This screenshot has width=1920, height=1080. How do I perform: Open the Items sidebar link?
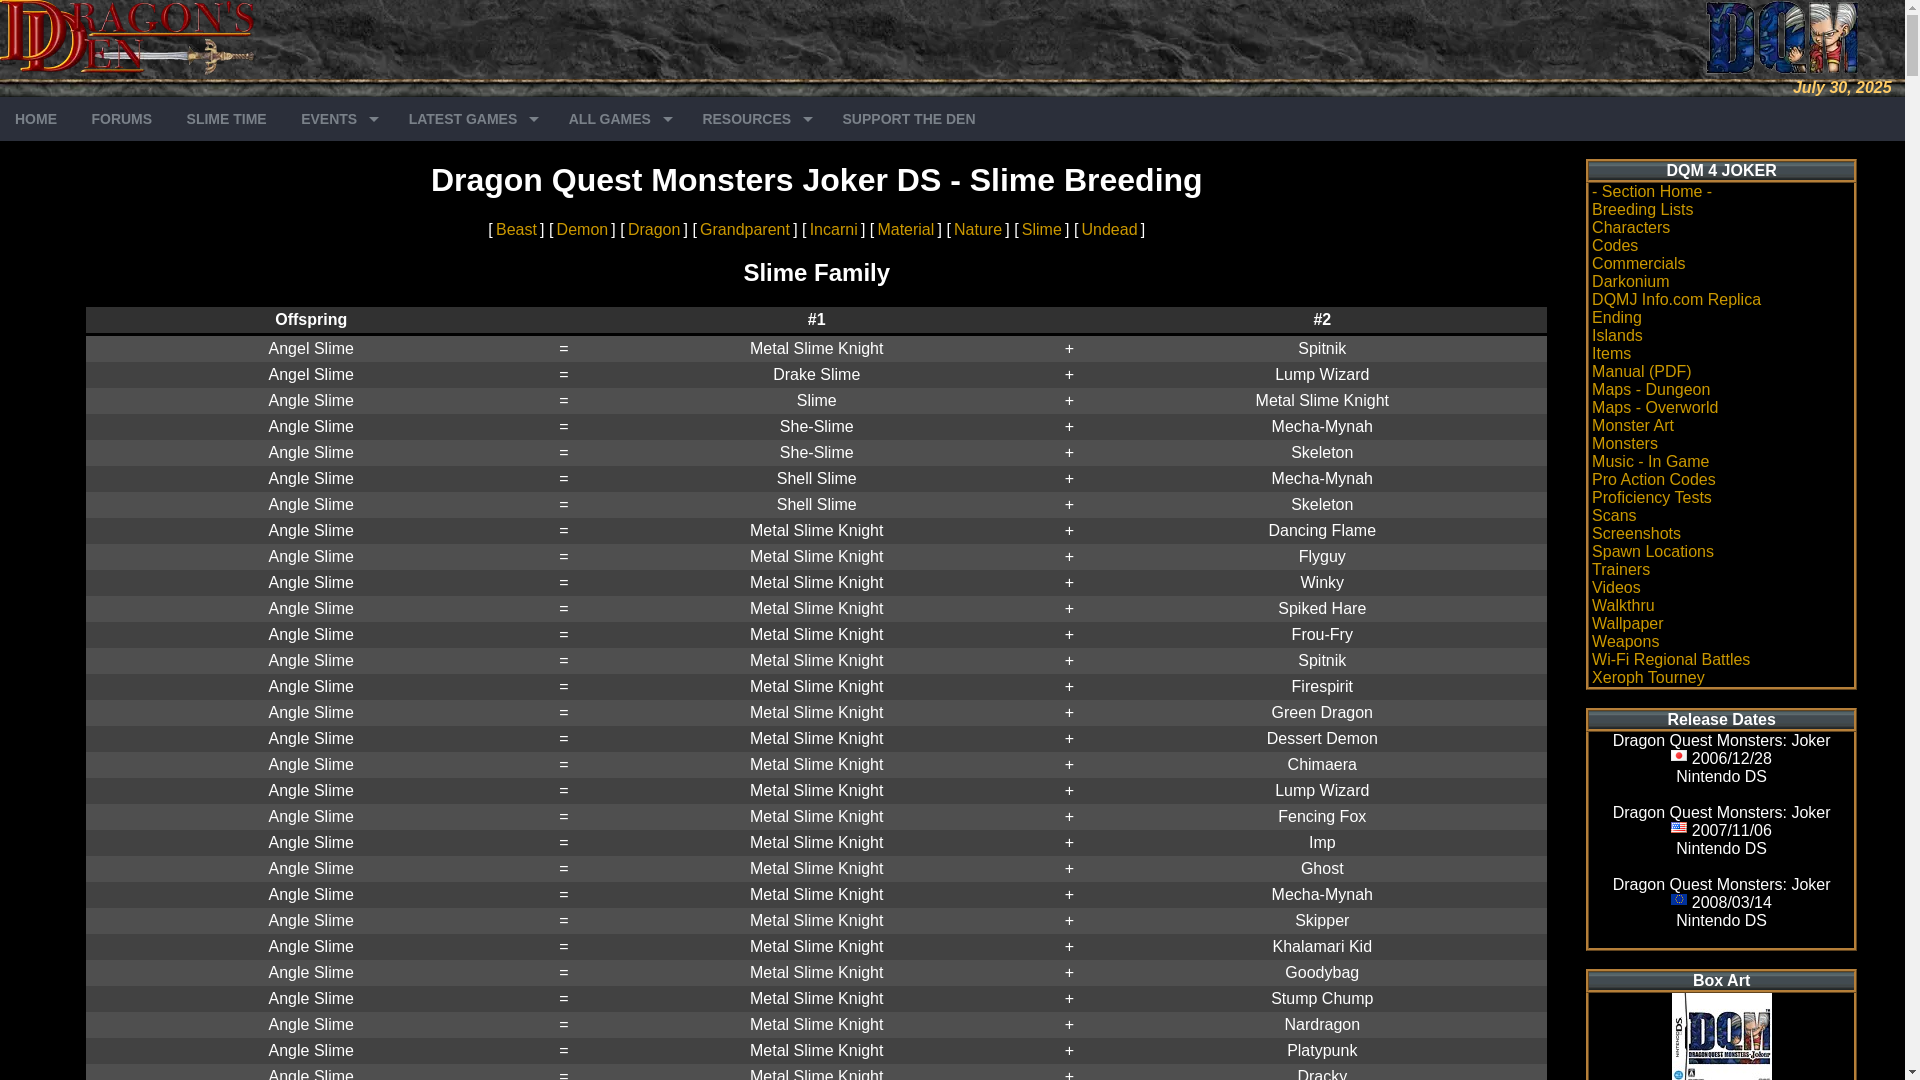point(1611,354)
